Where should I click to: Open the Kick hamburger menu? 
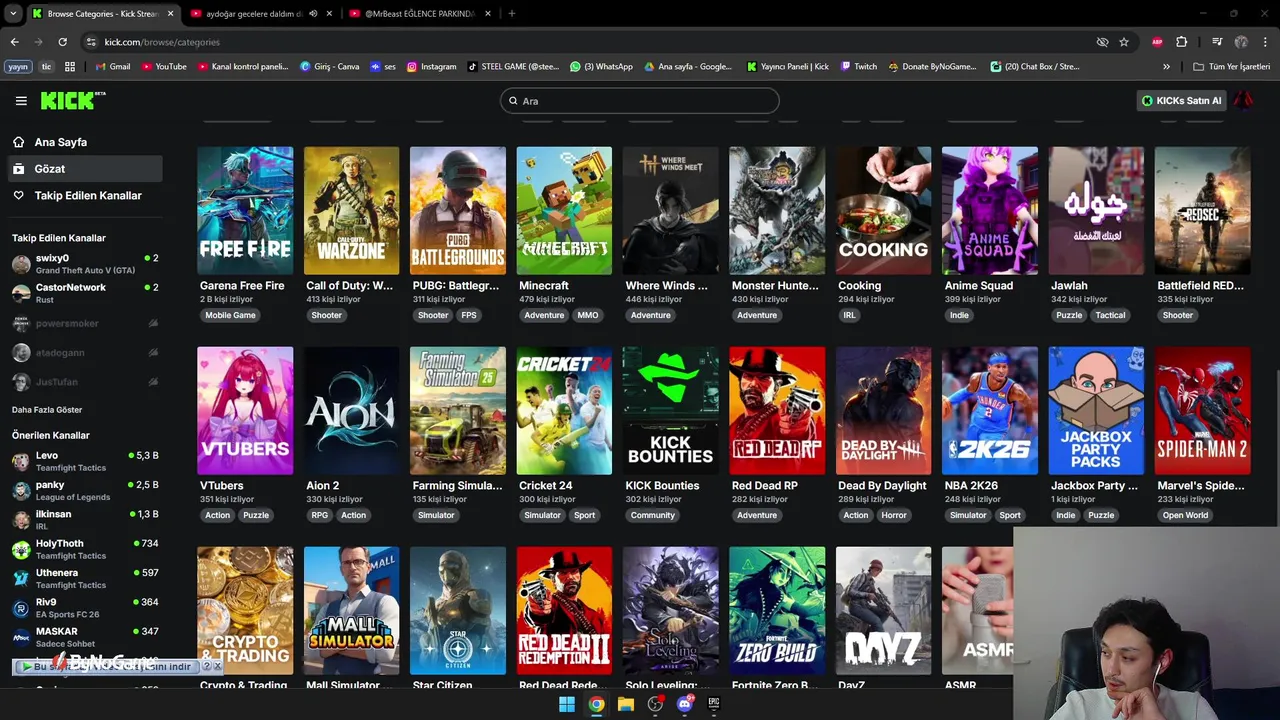pyautogui.click(x=21, y=100)
